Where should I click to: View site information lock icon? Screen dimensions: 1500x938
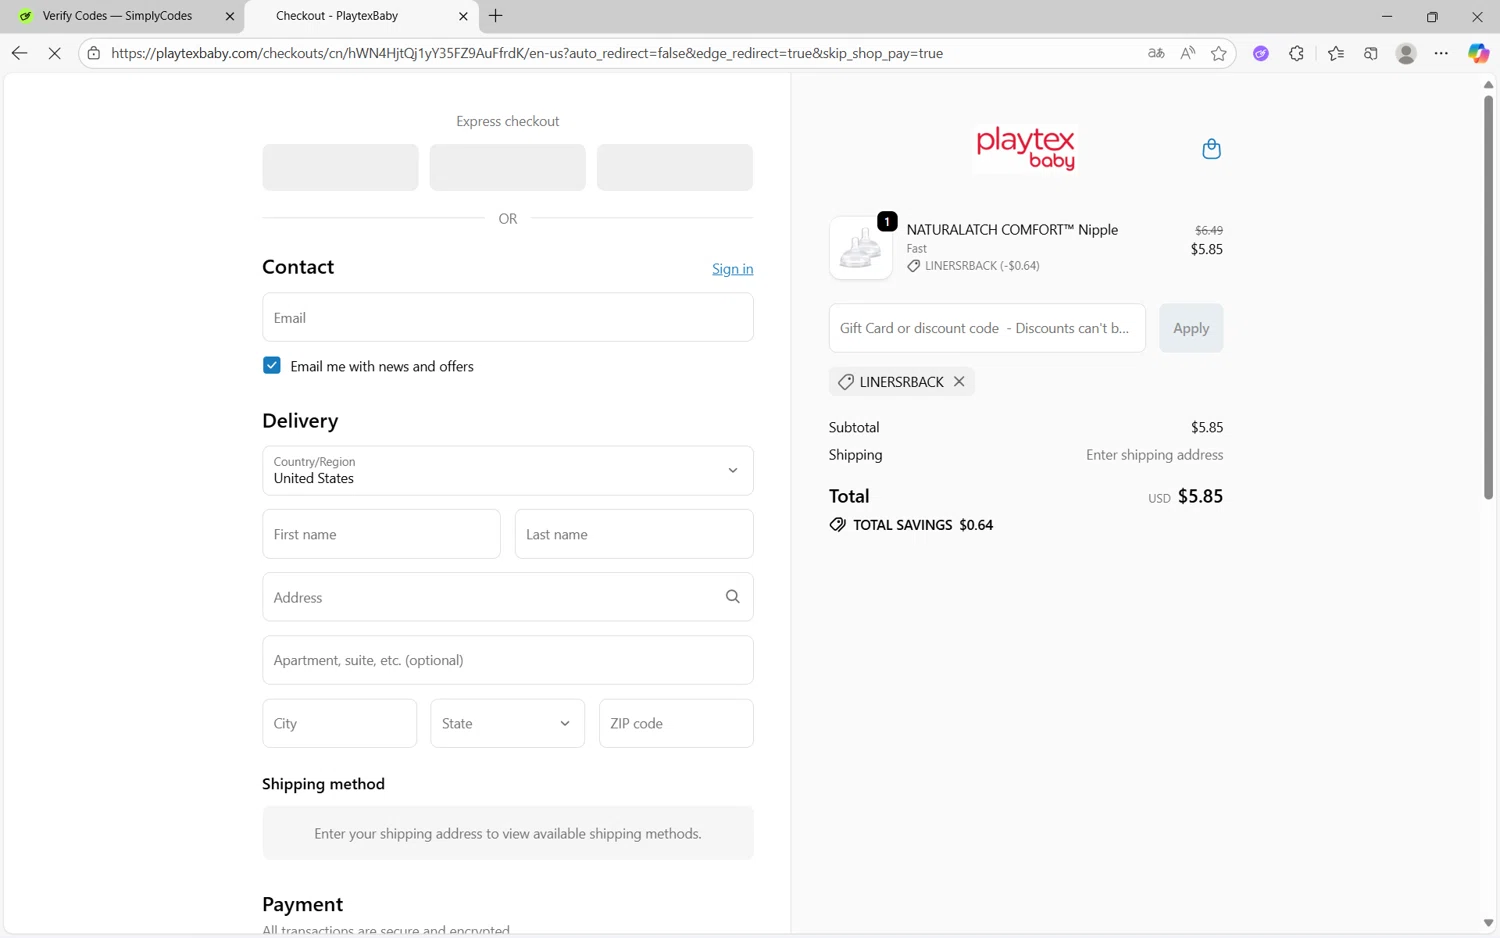click(x=94, y=53)
